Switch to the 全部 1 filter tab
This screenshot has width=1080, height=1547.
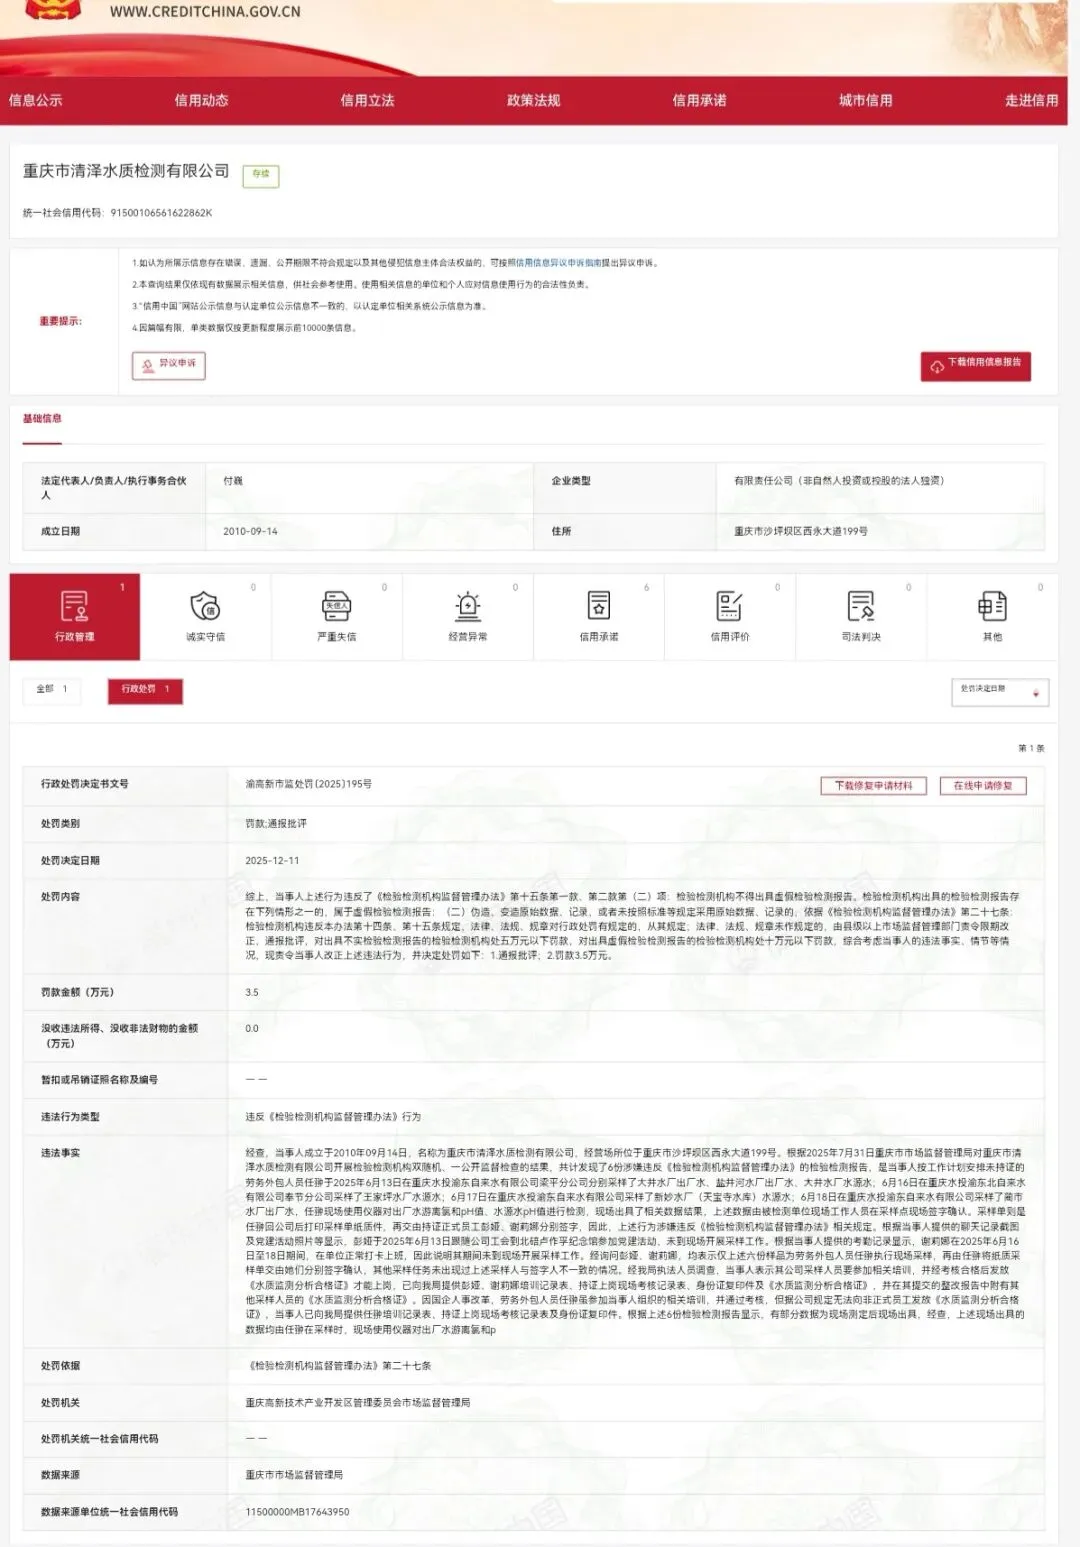pos(52,690)
